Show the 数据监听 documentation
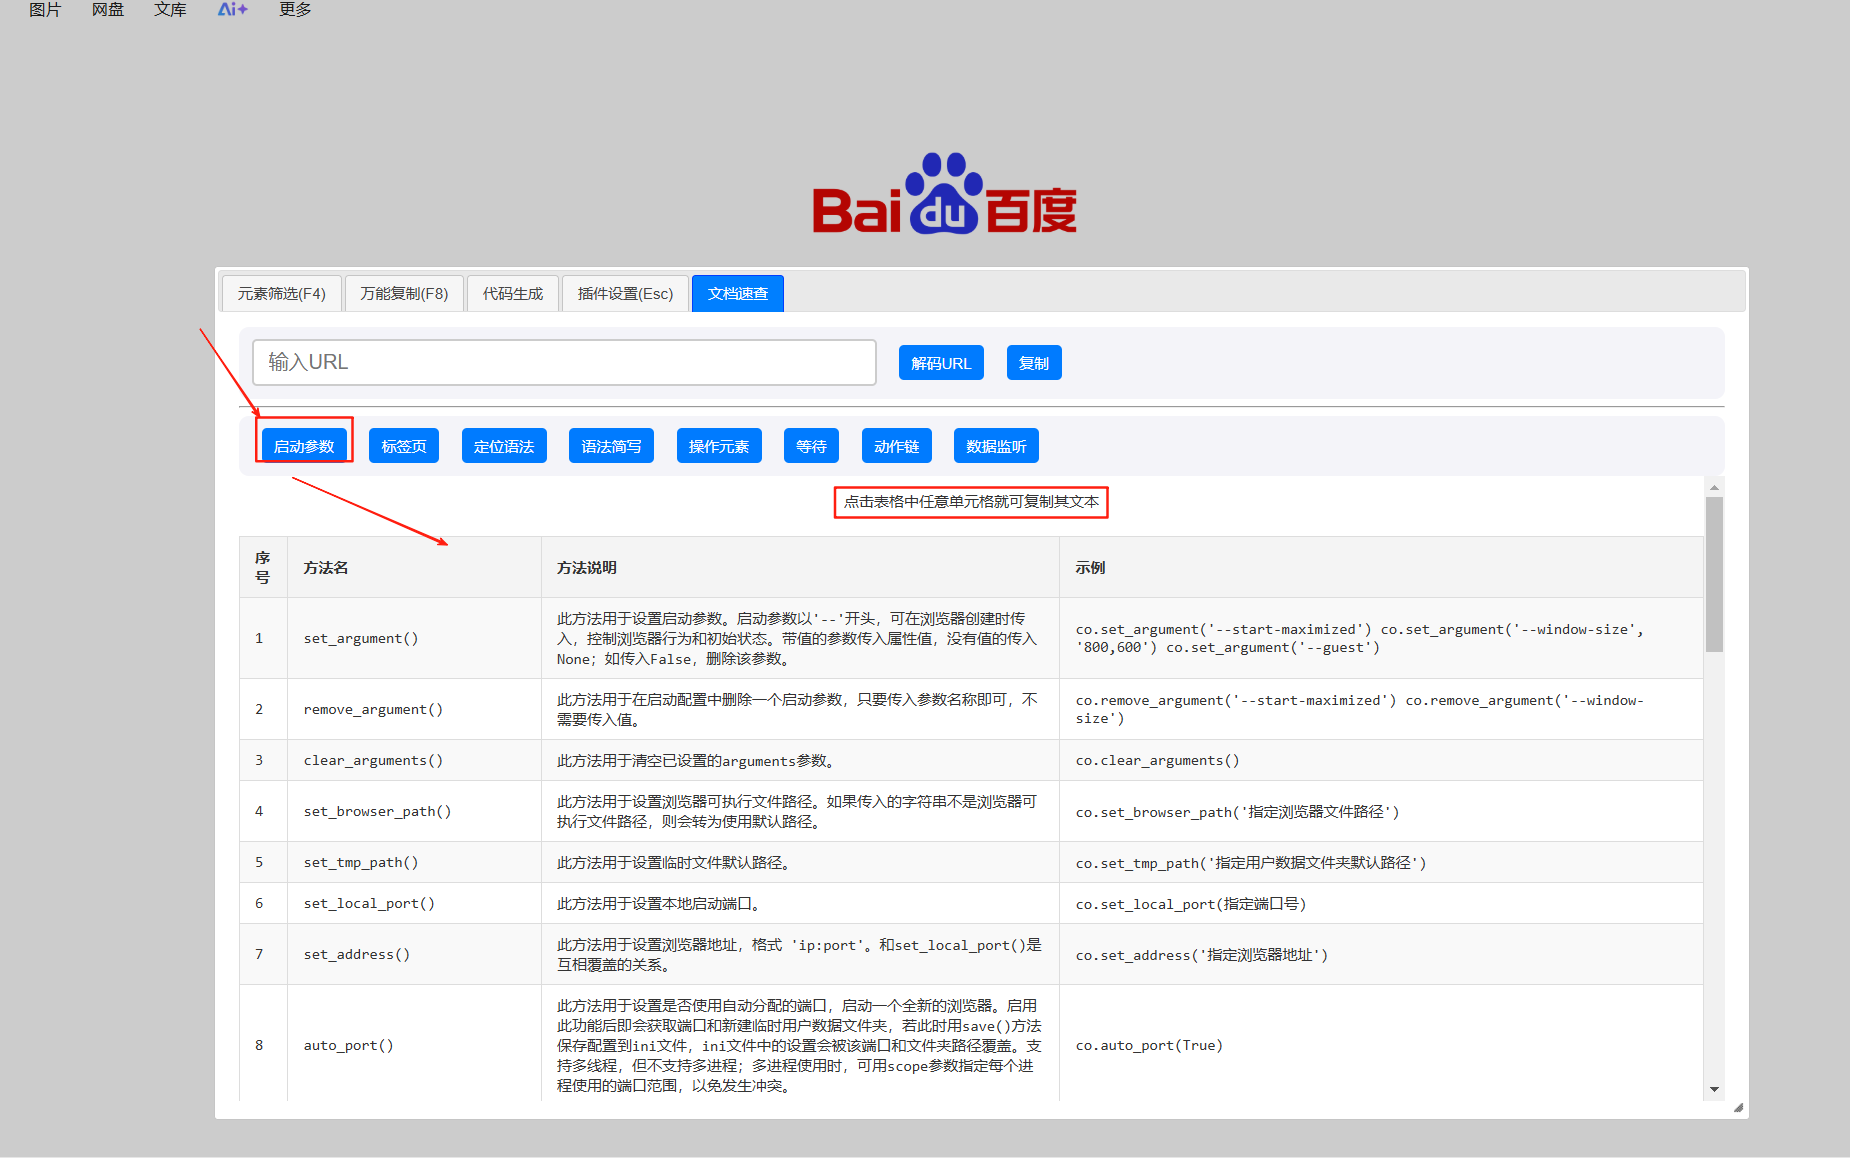The width and height of the screenshot is (1850, 1158). (996, 446)
